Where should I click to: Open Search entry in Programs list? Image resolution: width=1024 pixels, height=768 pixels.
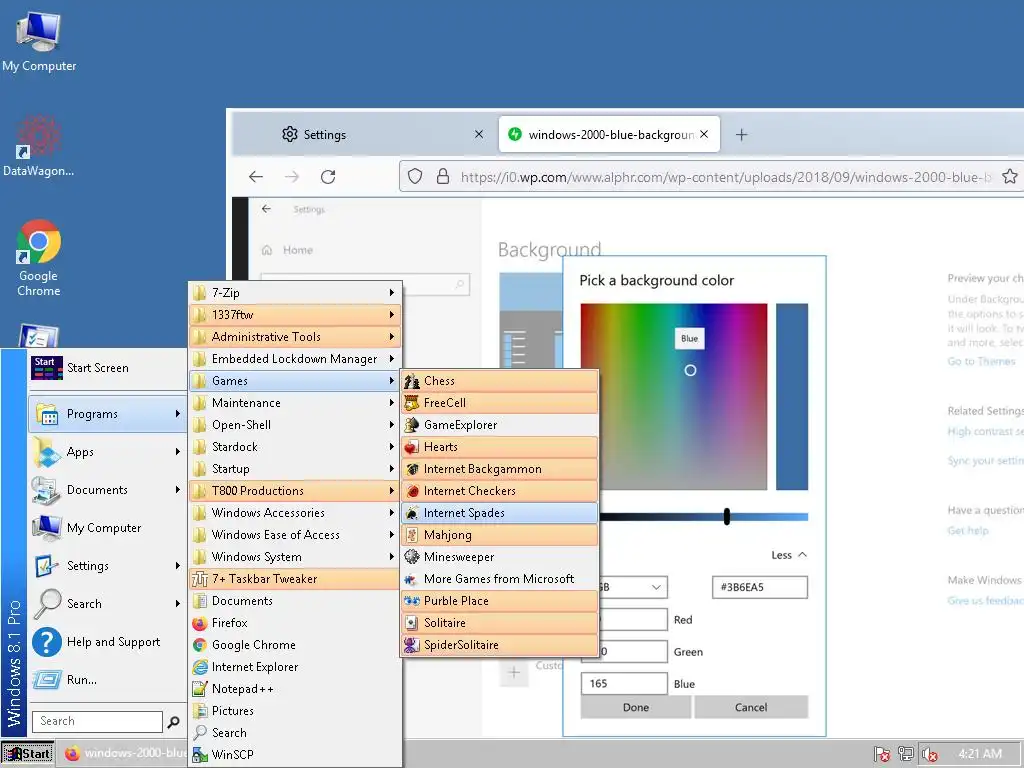295,733
